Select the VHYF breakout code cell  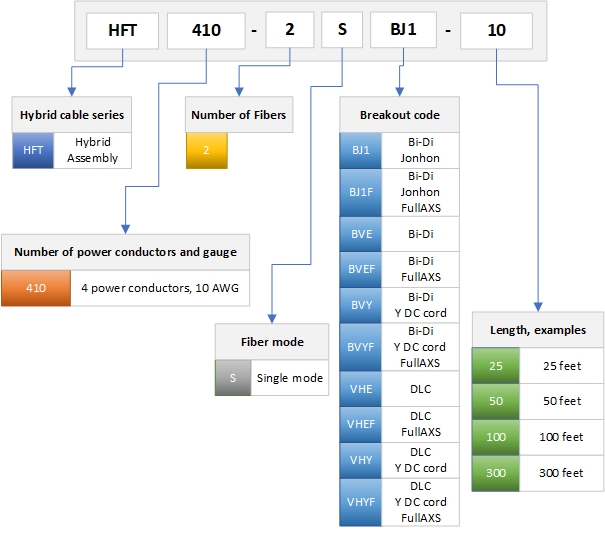(358, 502)
